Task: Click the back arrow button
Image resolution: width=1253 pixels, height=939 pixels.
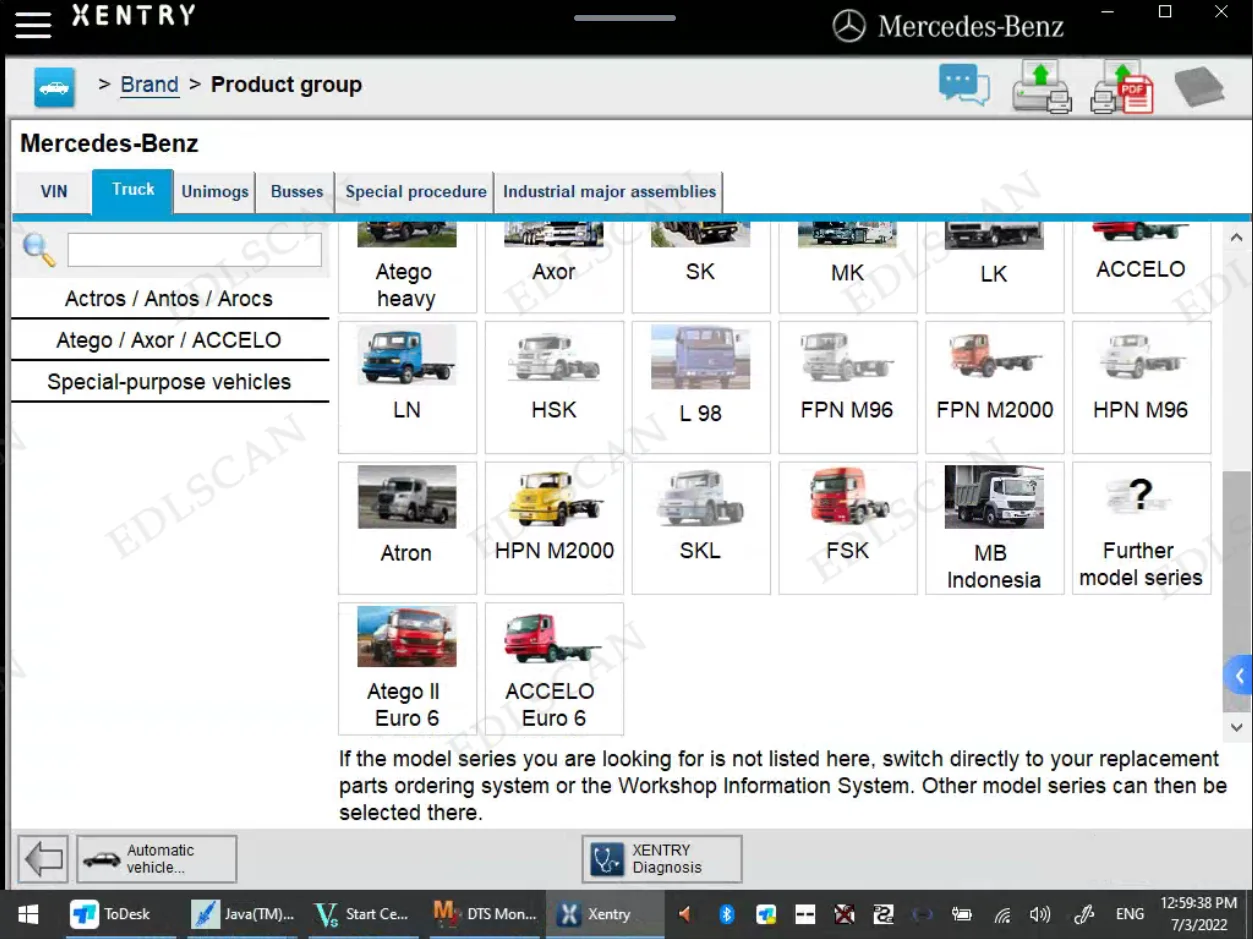Action: tap(43, 859)
